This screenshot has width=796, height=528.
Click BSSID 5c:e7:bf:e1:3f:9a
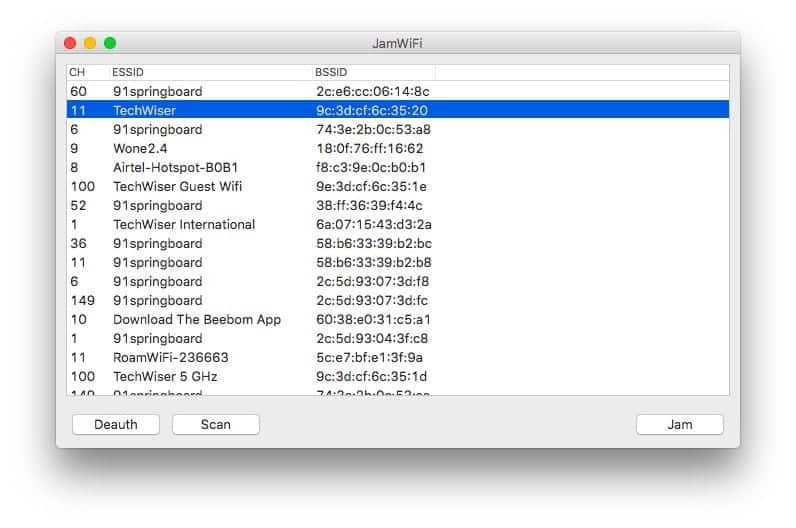[369, 357]
